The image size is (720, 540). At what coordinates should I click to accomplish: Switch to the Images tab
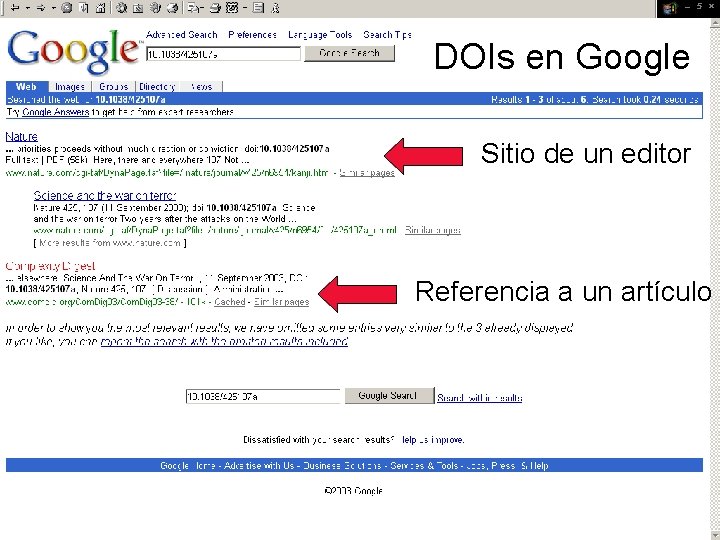coord(70,87)
